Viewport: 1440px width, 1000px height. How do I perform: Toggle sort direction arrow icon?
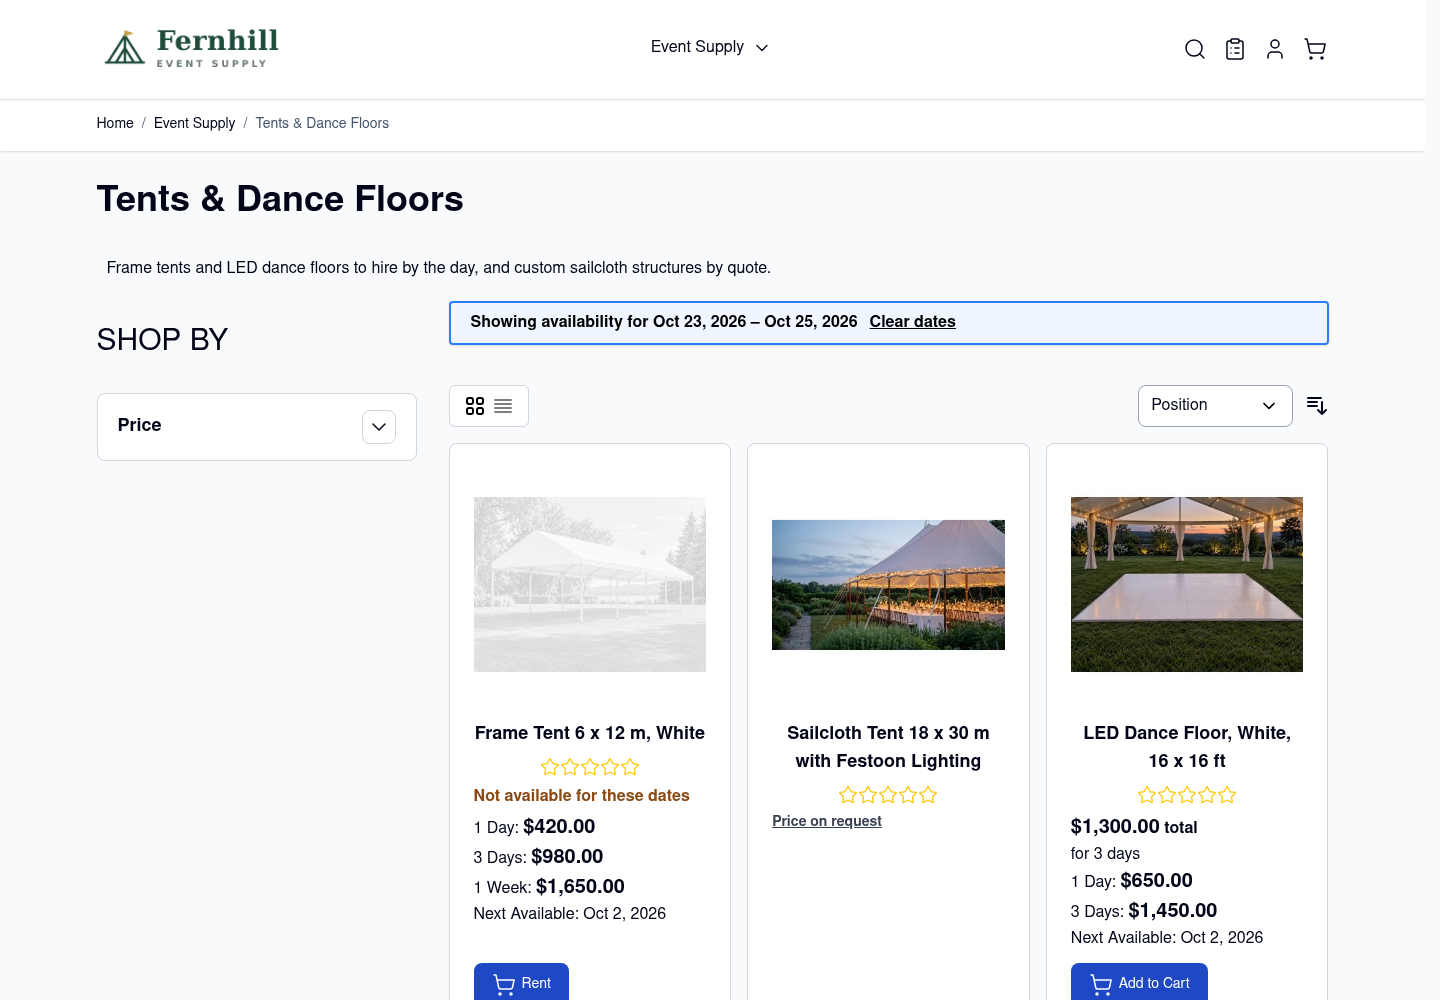click(x=1317, y=406)
